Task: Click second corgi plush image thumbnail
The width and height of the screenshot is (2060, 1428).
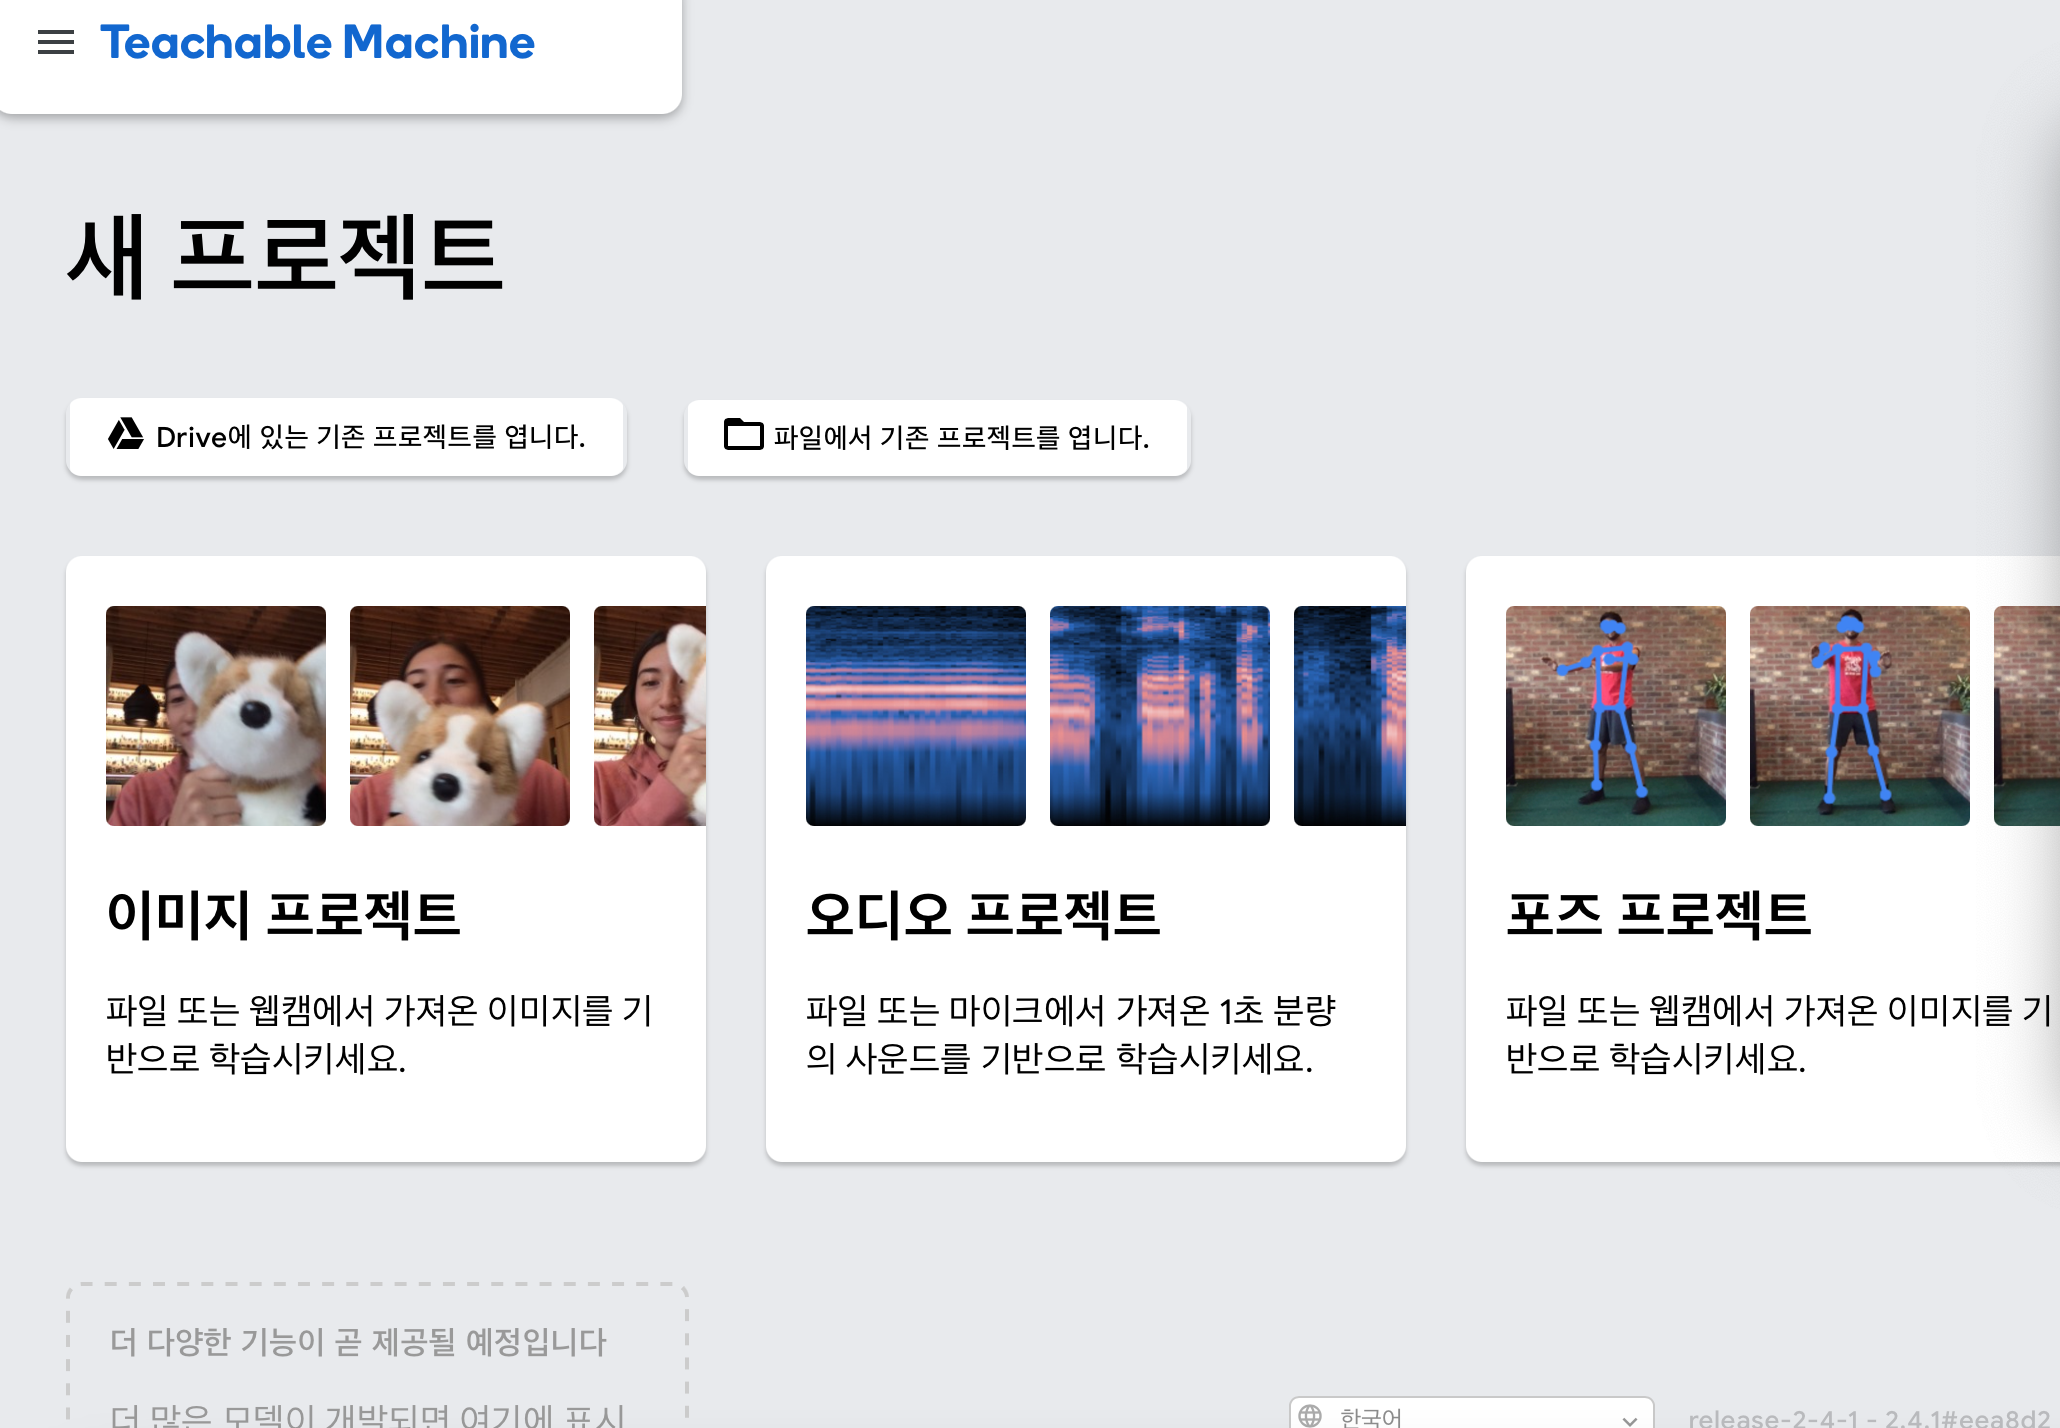Action: tap(460, 716)
